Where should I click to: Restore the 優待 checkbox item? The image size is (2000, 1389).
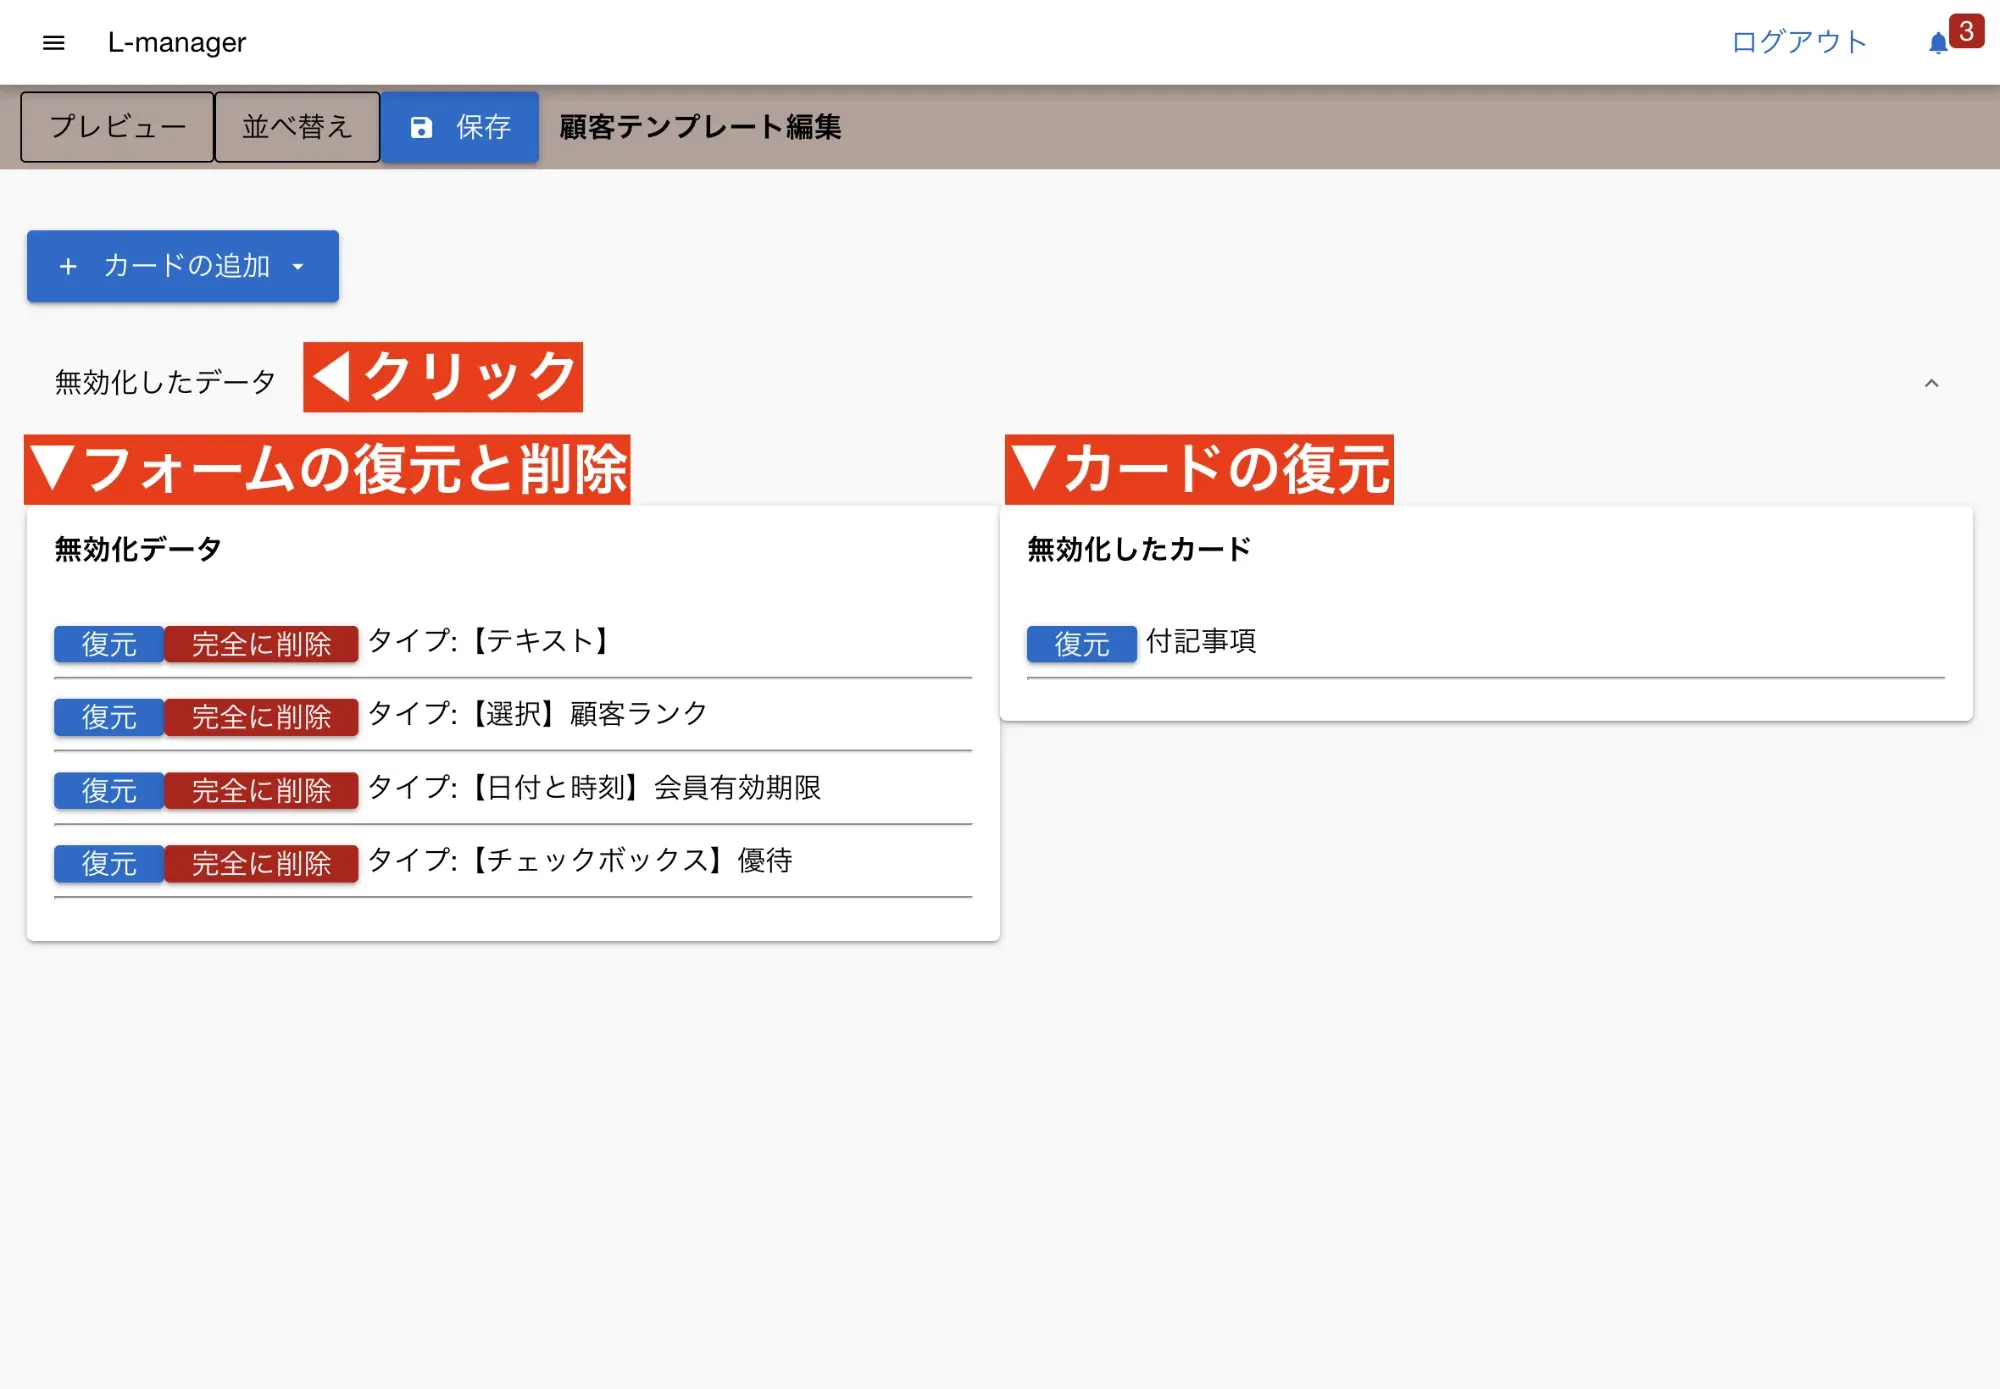(x=108, y=863)
